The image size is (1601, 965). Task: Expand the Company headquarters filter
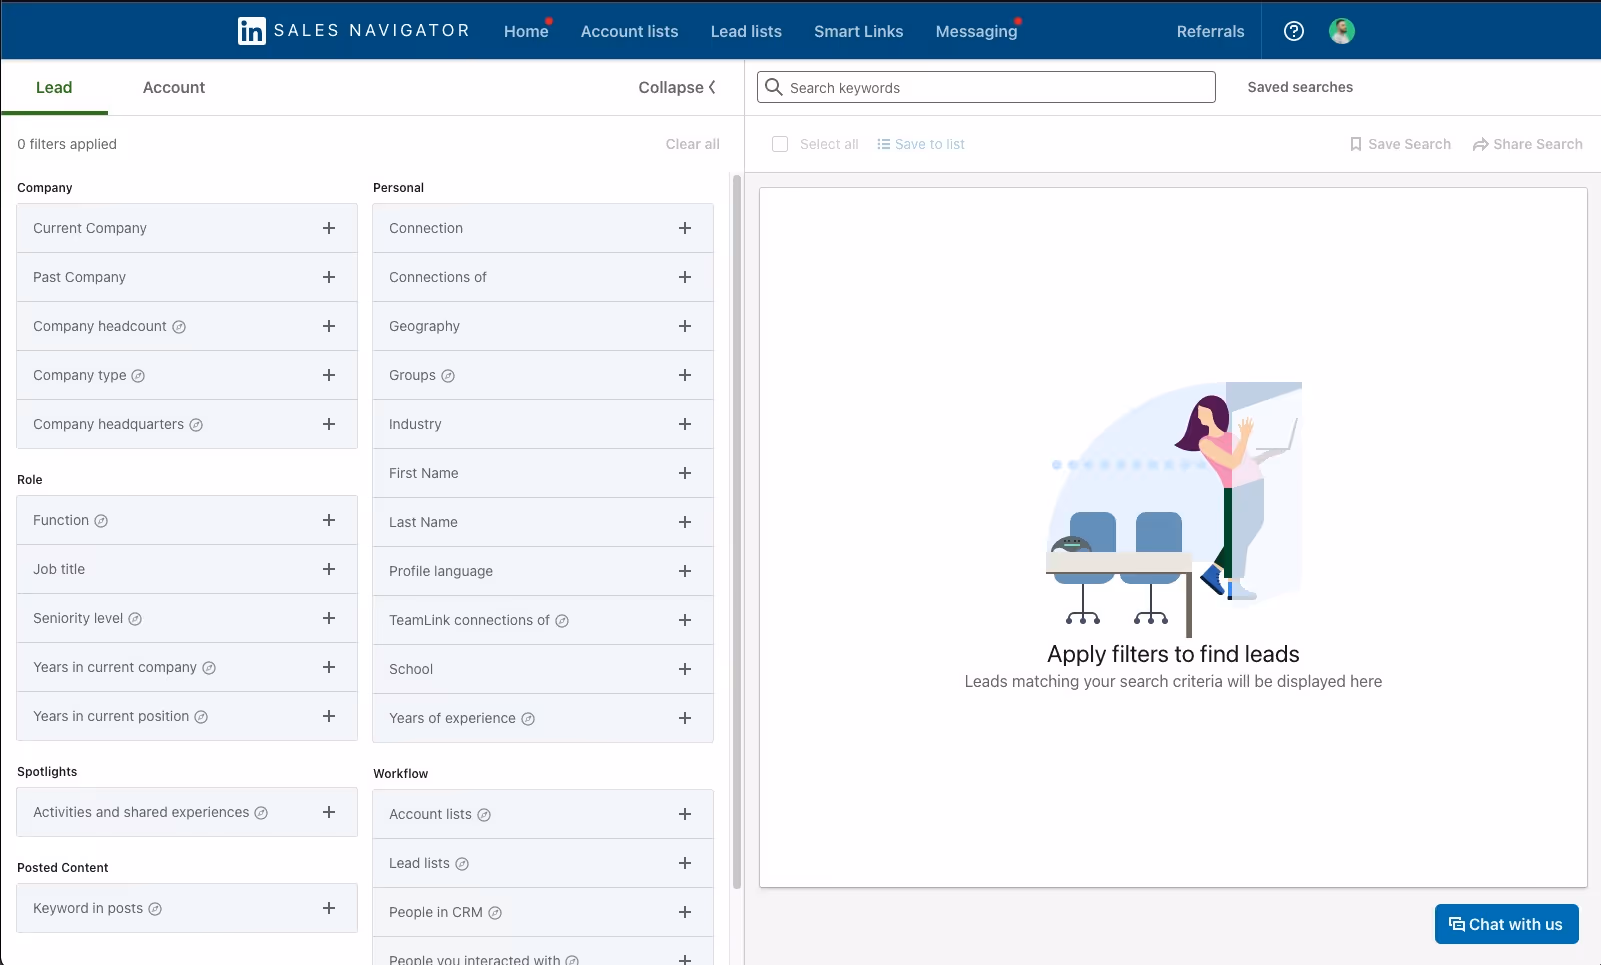(187, 424)
